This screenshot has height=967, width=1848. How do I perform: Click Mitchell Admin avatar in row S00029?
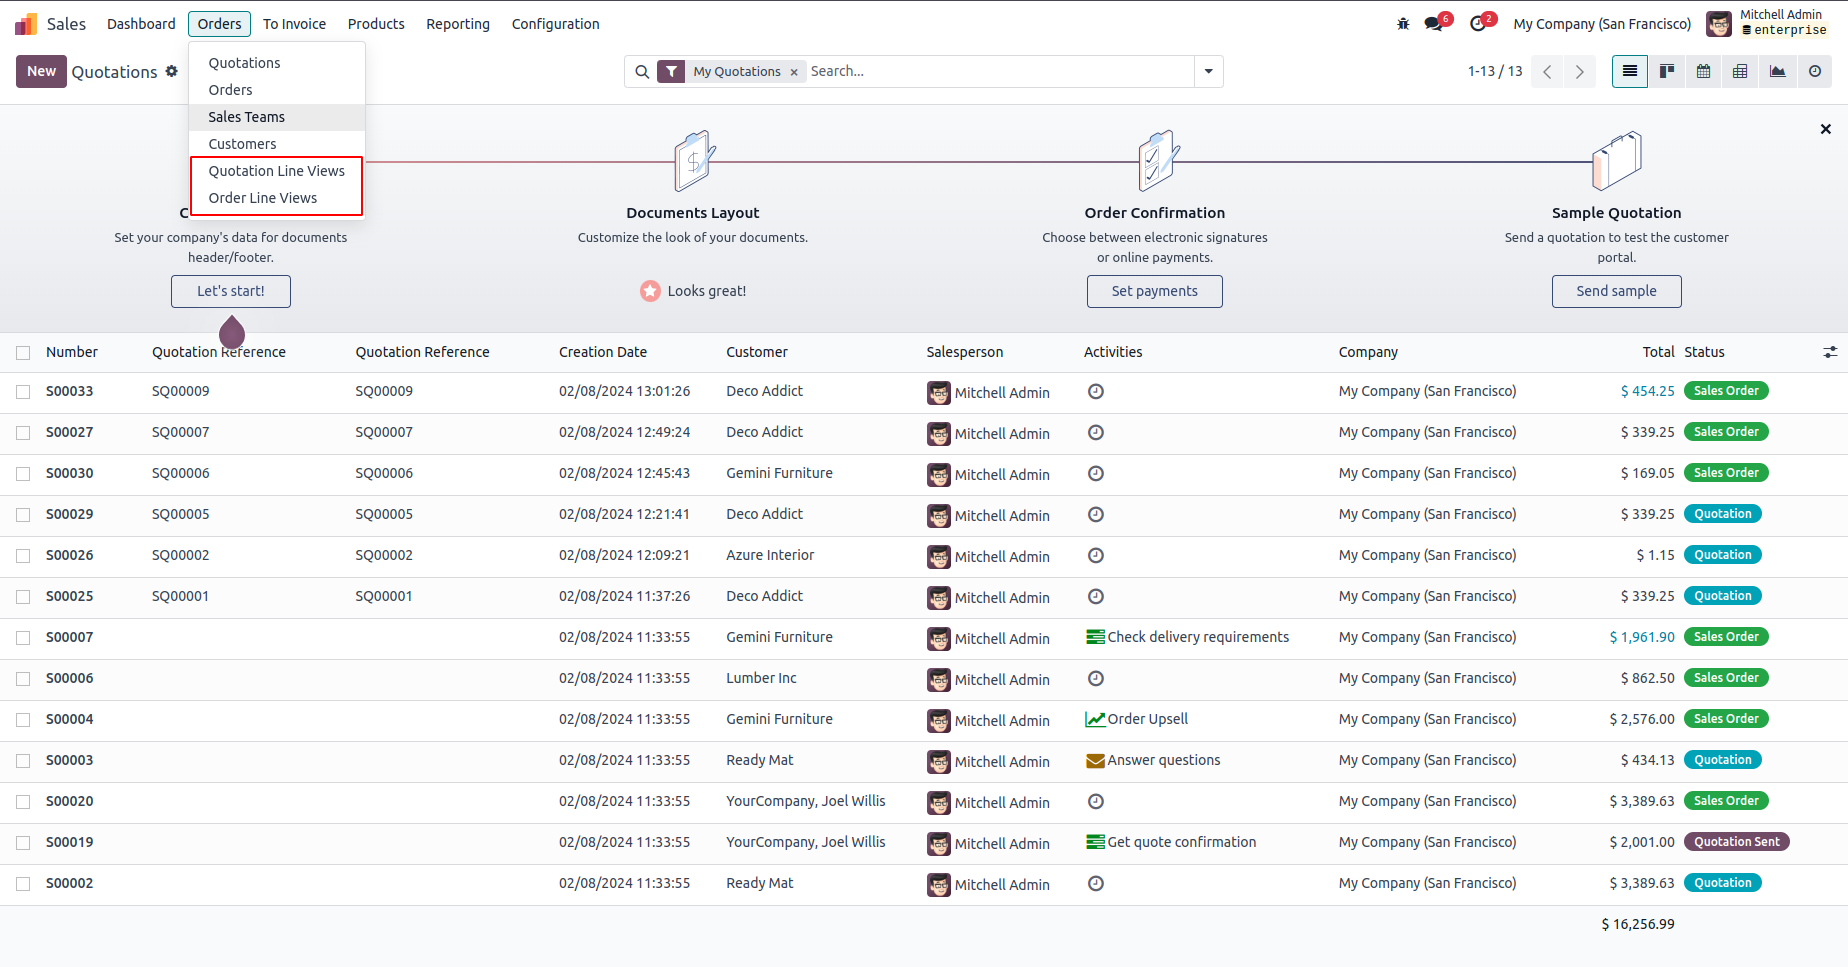tap(939, 516)
